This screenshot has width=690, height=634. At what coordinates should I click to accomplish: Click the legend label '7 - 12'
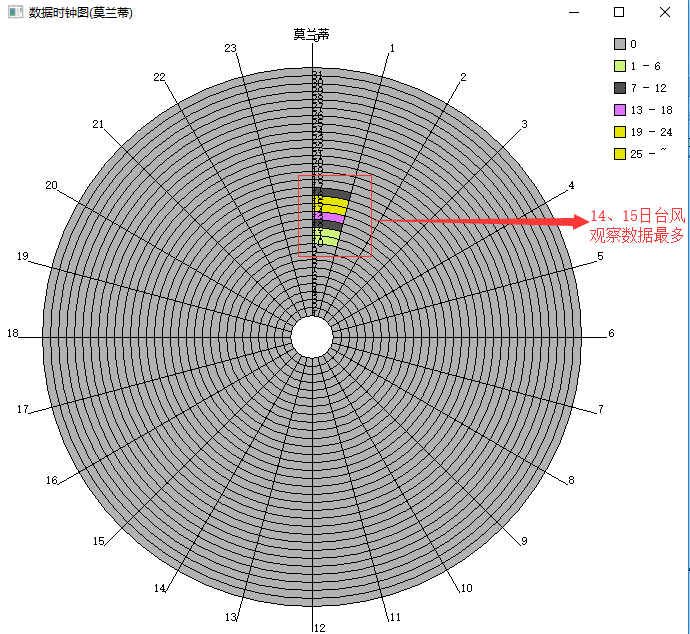point(648,88)
